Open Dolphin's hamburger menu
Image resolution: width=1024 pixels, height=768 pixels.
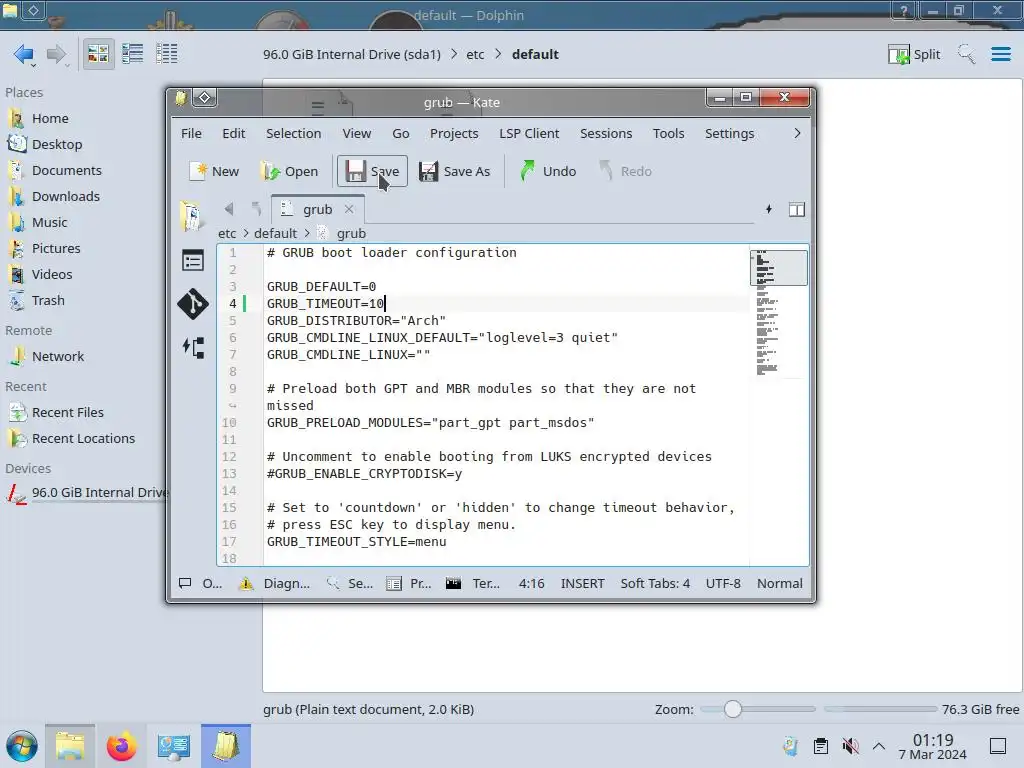coord(1000,54)
